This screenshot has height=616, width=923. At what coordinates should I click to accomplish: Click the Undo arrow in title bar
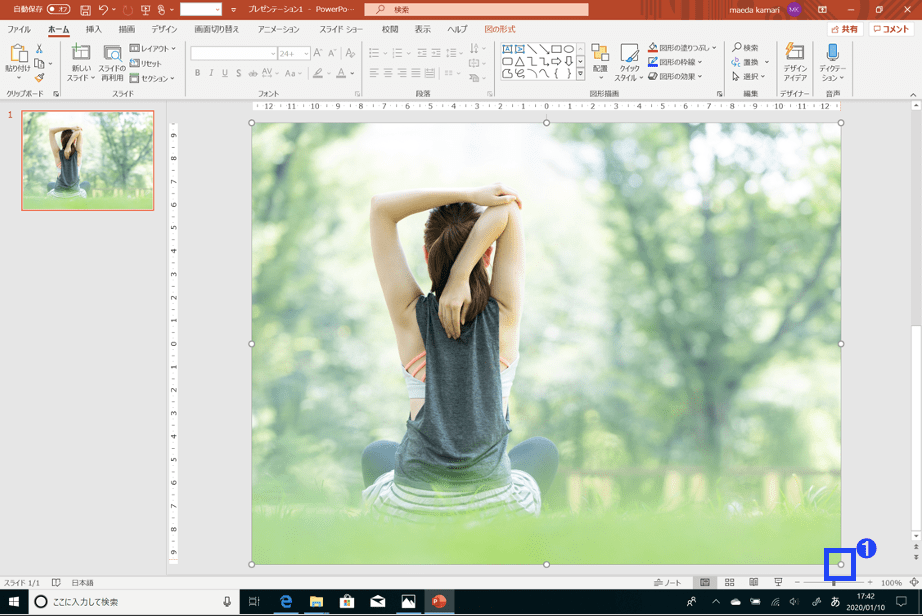[x=104, y=9]
